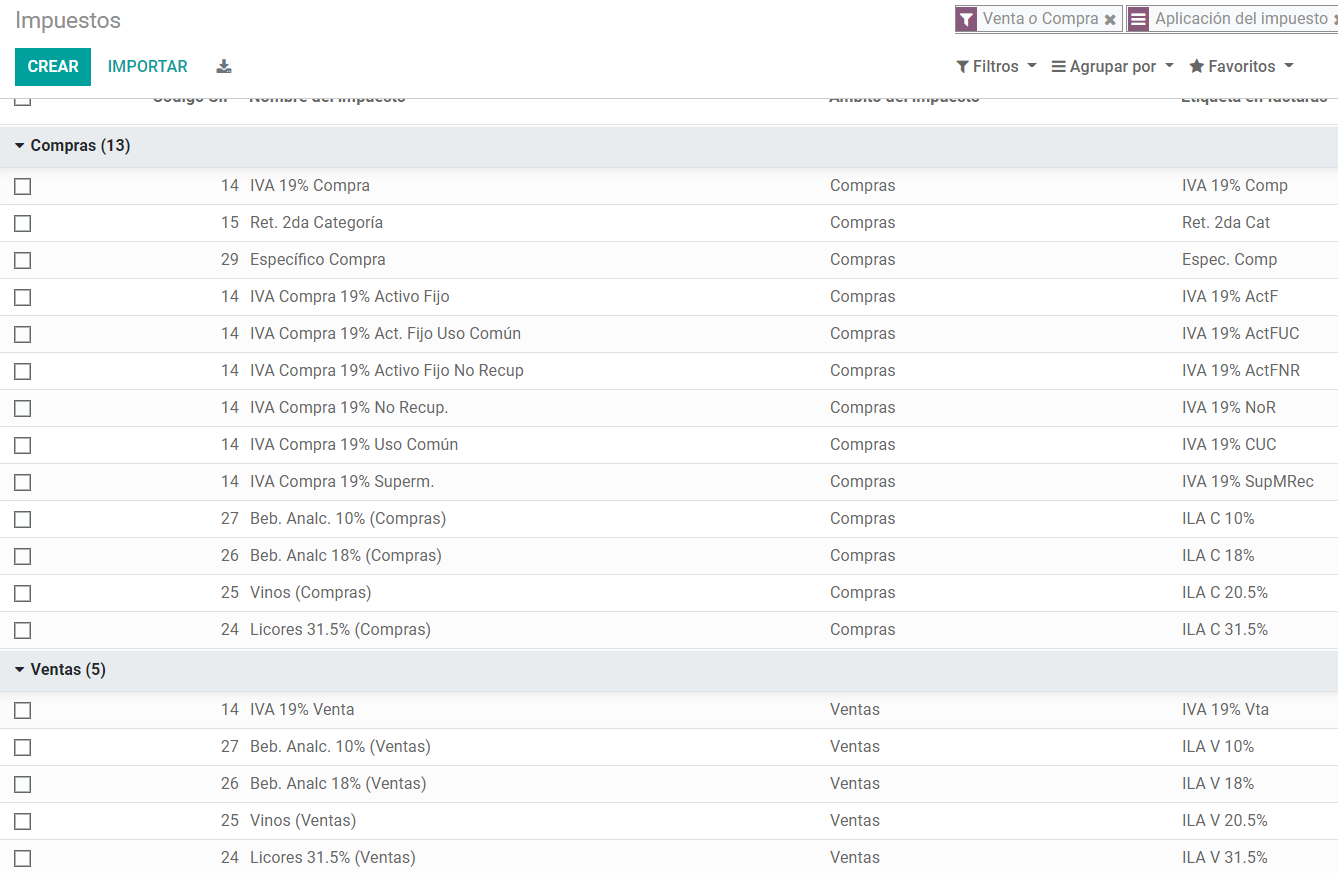Click the IMPORTAR button
Image resolution: width=1338 pixels, height=873 pixels.
click(x=148, y=67)
